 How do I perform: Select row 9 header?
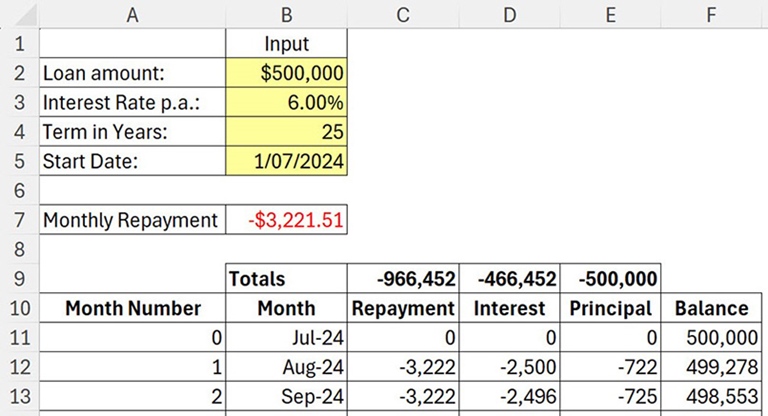click(20, 279)
